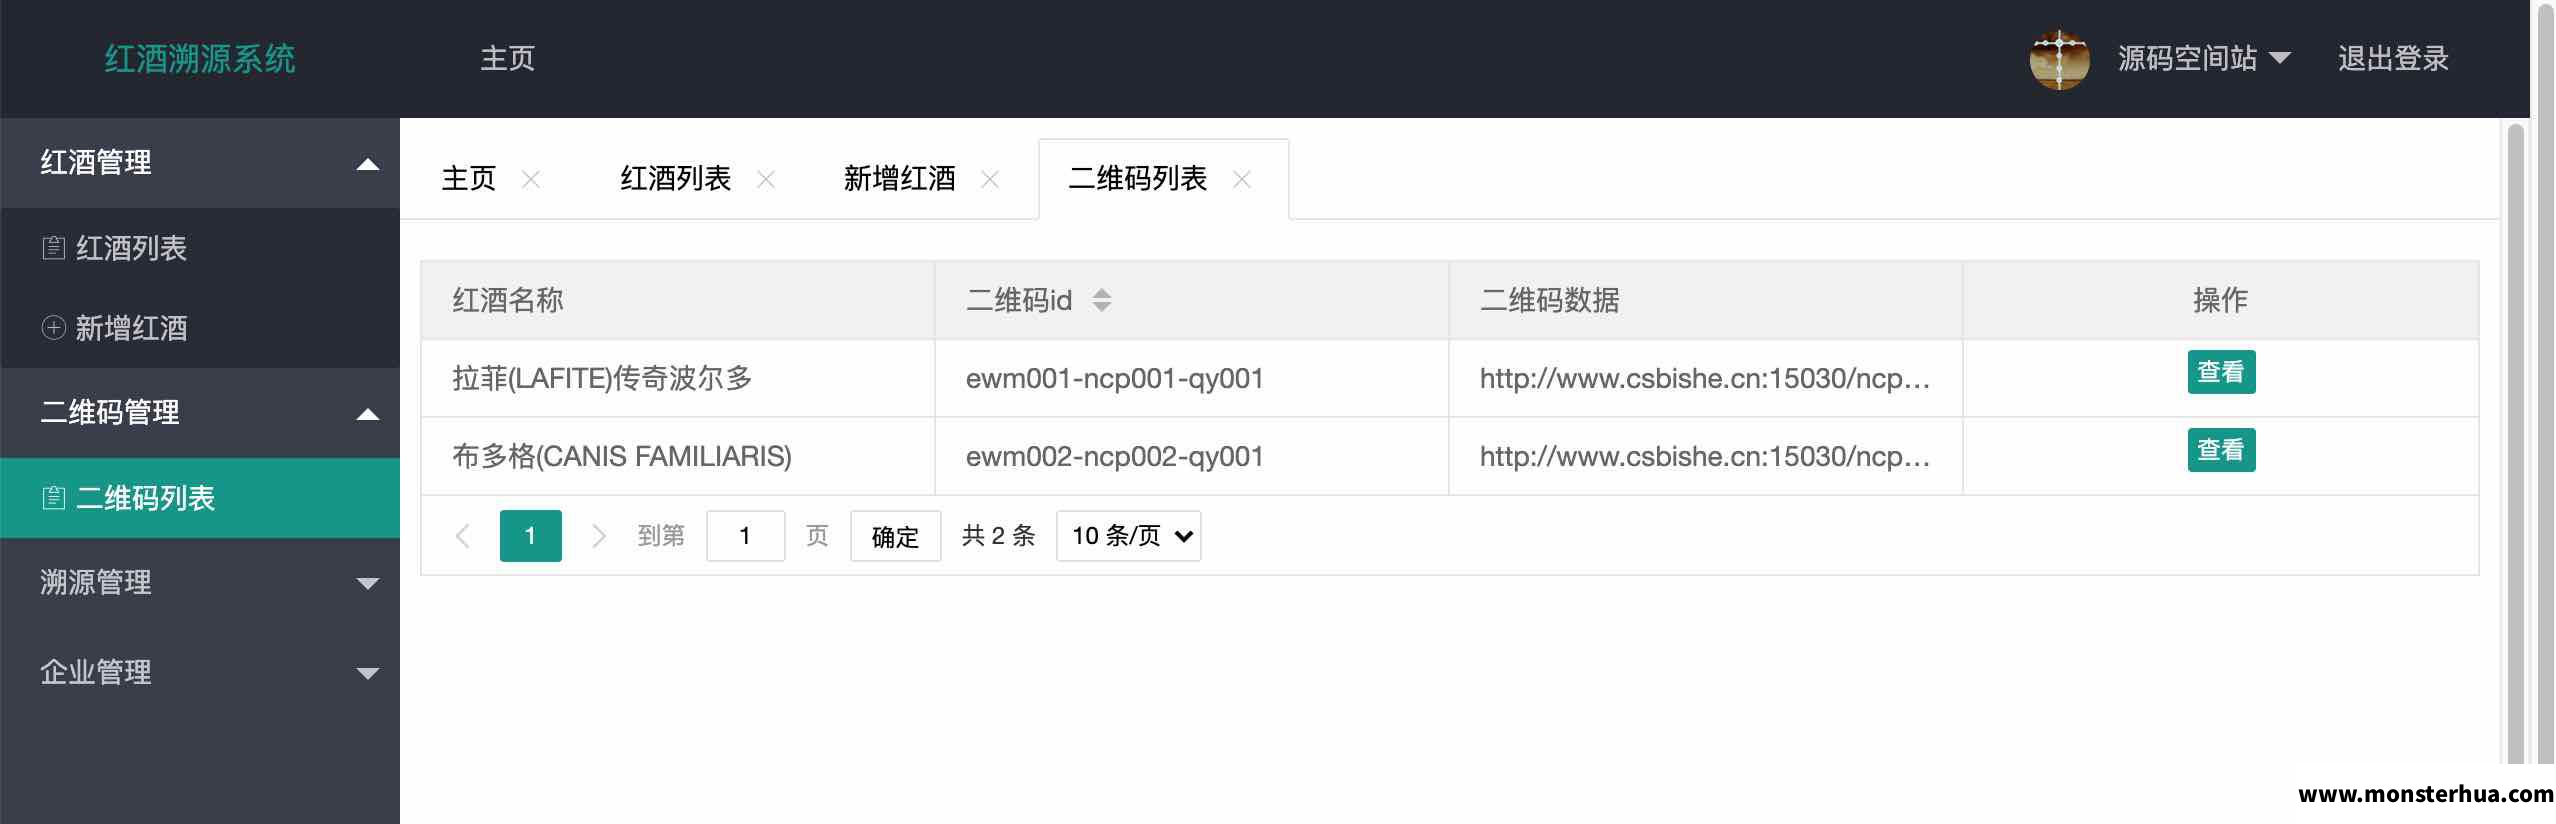Image resolution: width=2556 pixels, height=824 pixels.
Task: Click 退出登录 to log out
Action: (x=2393, y=59)
